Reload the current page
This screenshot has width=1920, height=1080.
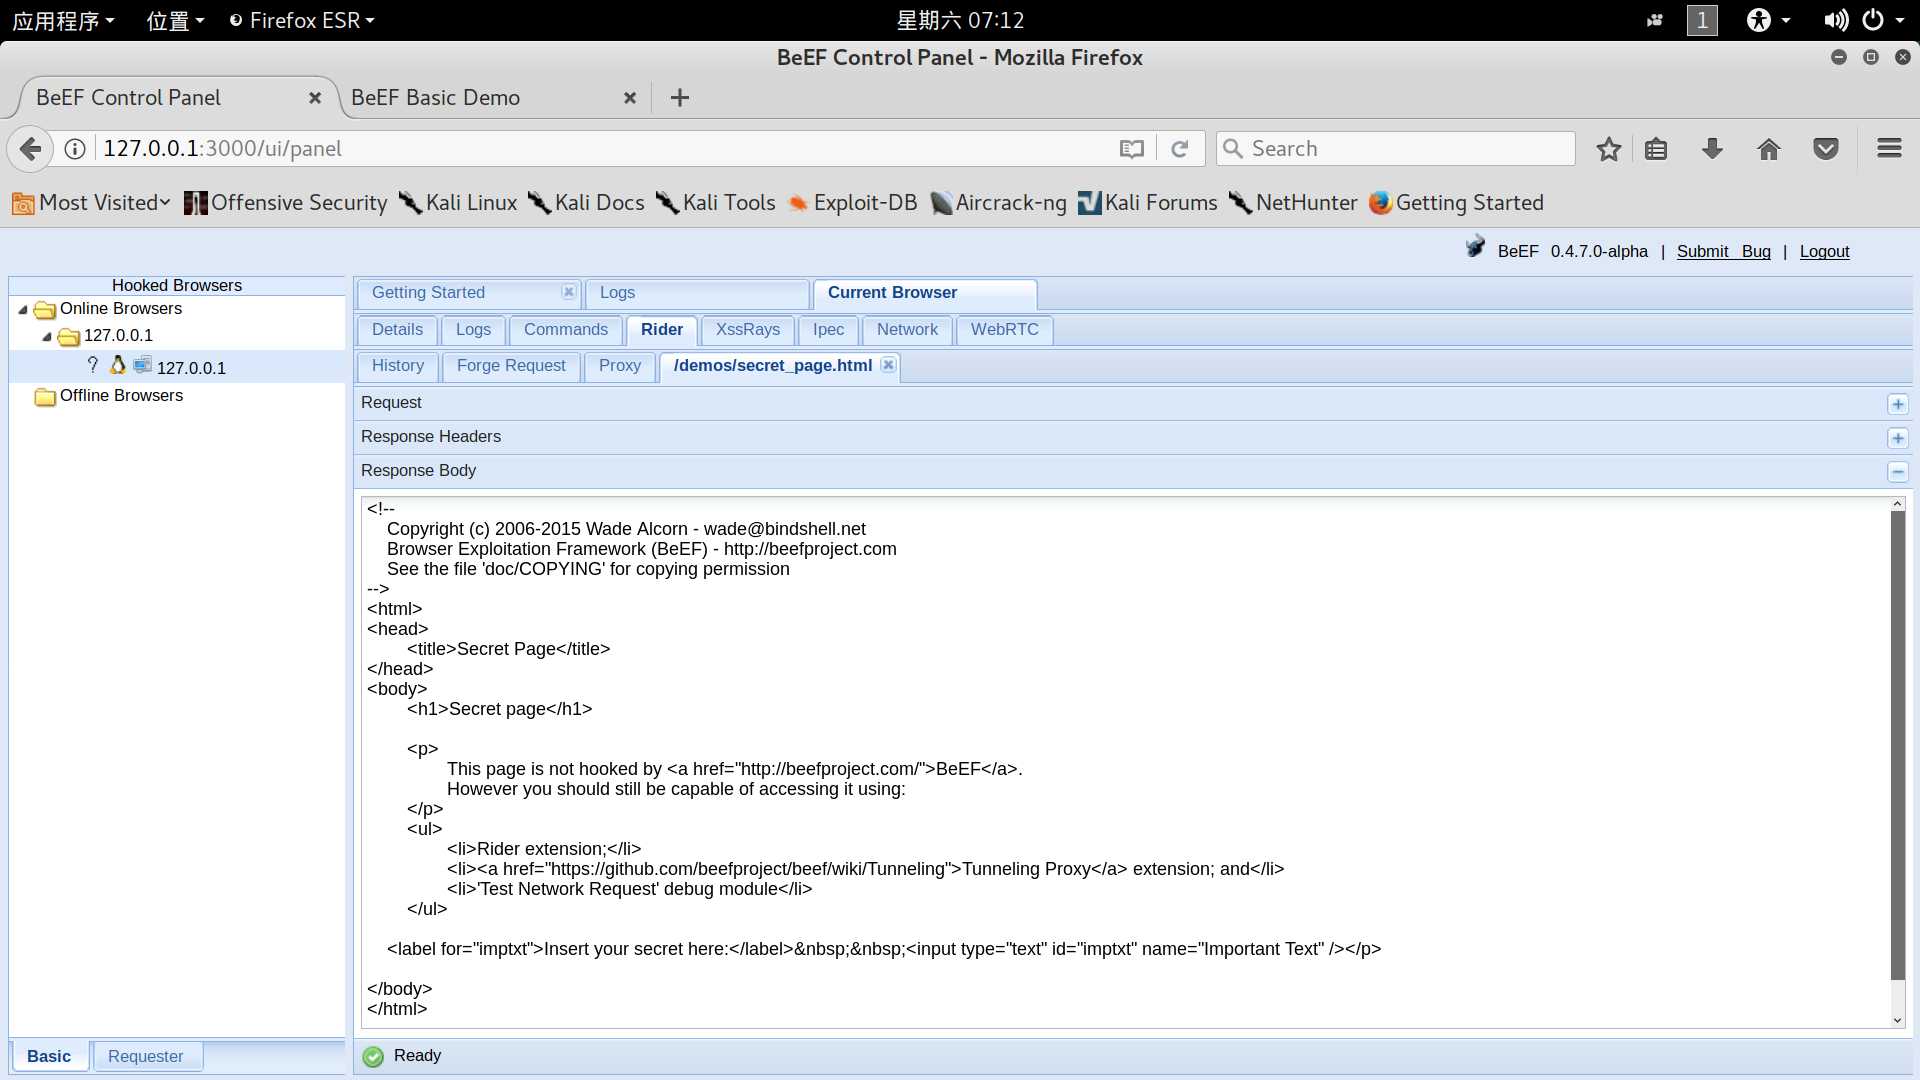1180,149
